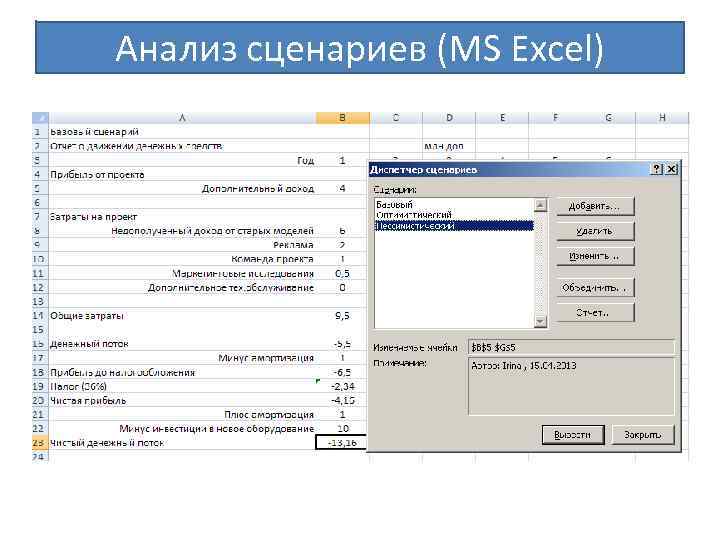Select column B header

pyautogui.click(x=343, y=118)
